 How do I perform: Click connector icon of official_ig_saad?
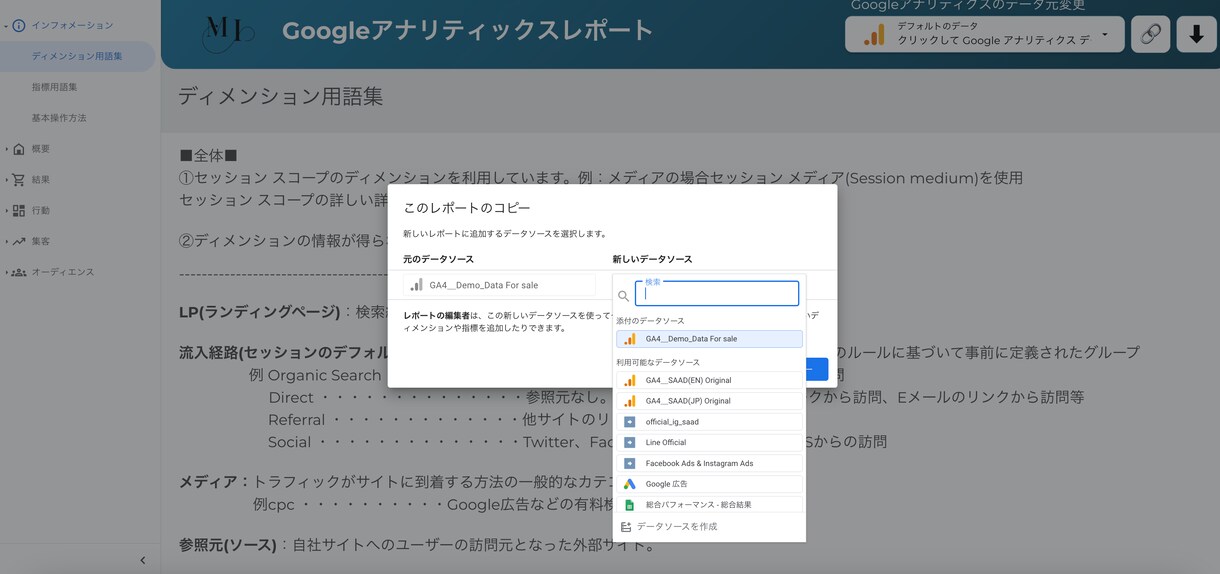click(629, 422)
